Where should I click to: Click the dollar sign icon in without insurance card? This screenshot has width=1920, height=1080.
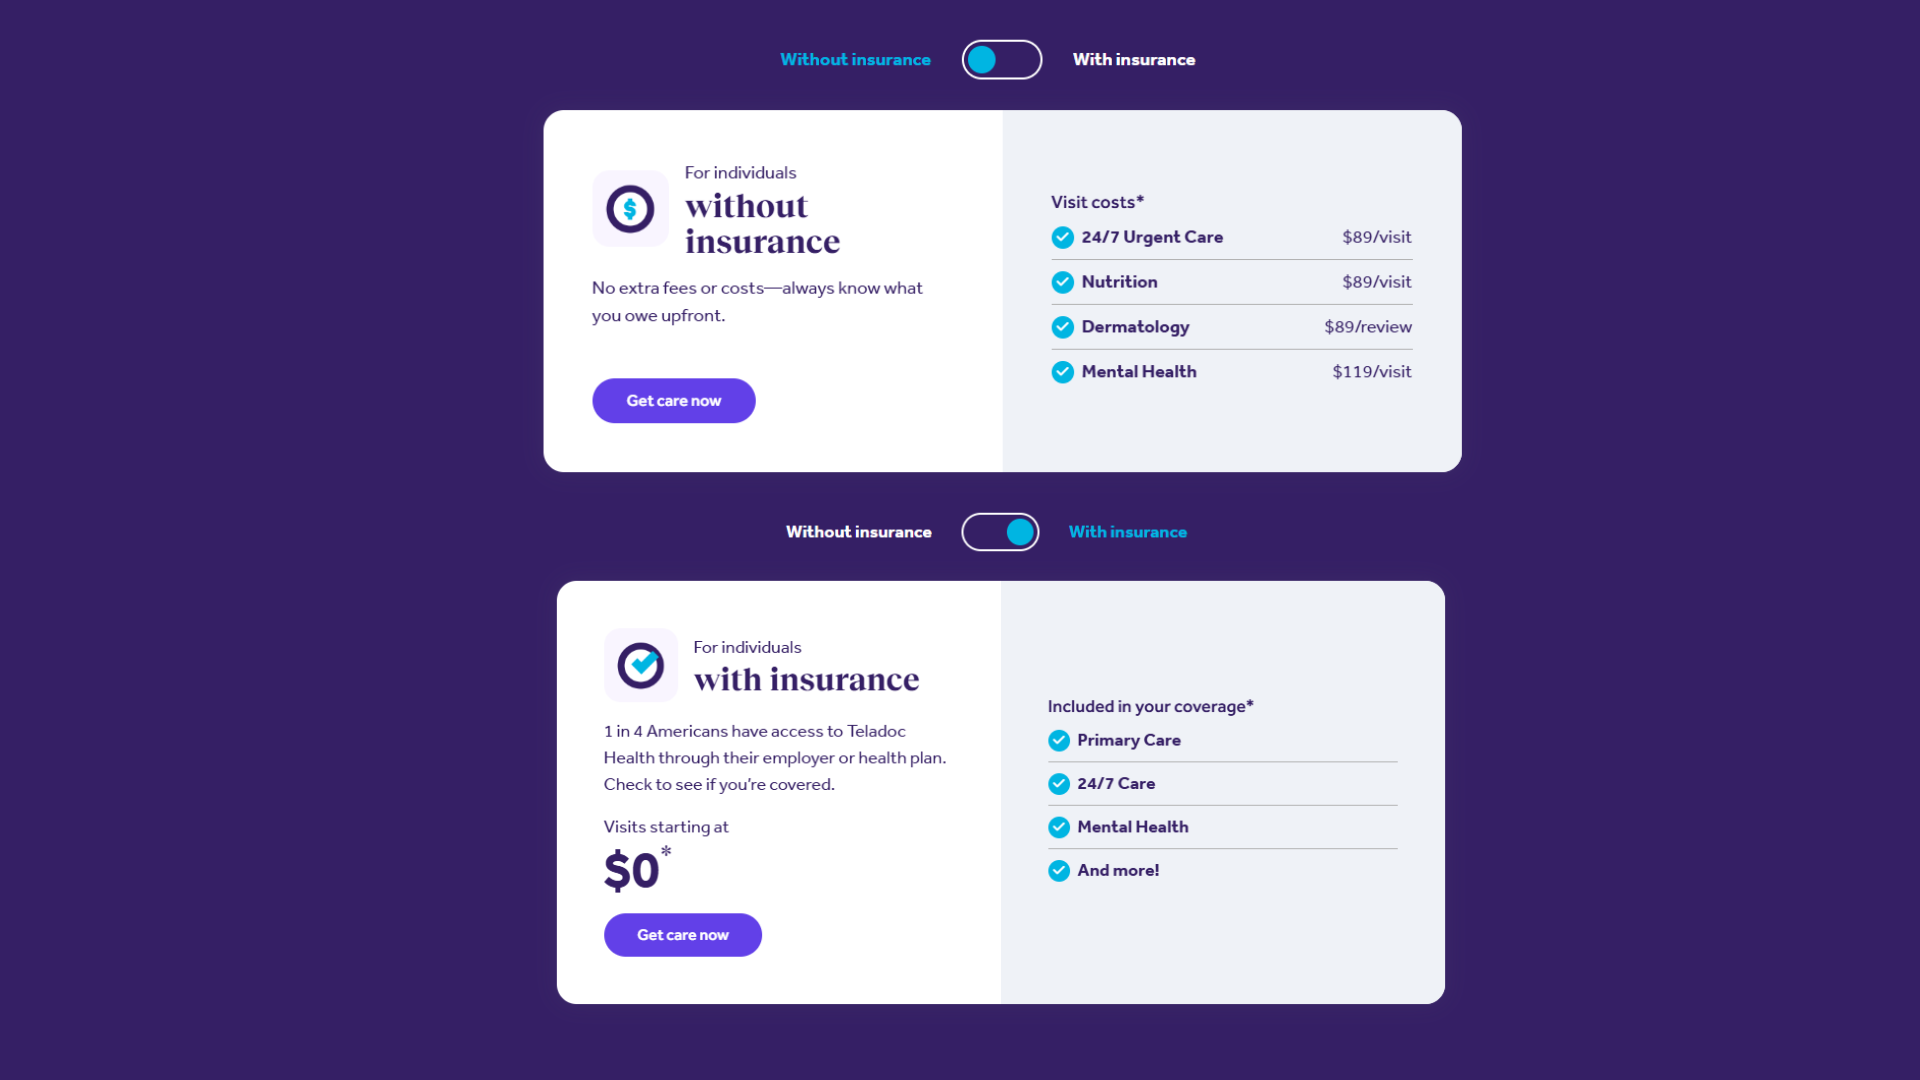(630, 208)
